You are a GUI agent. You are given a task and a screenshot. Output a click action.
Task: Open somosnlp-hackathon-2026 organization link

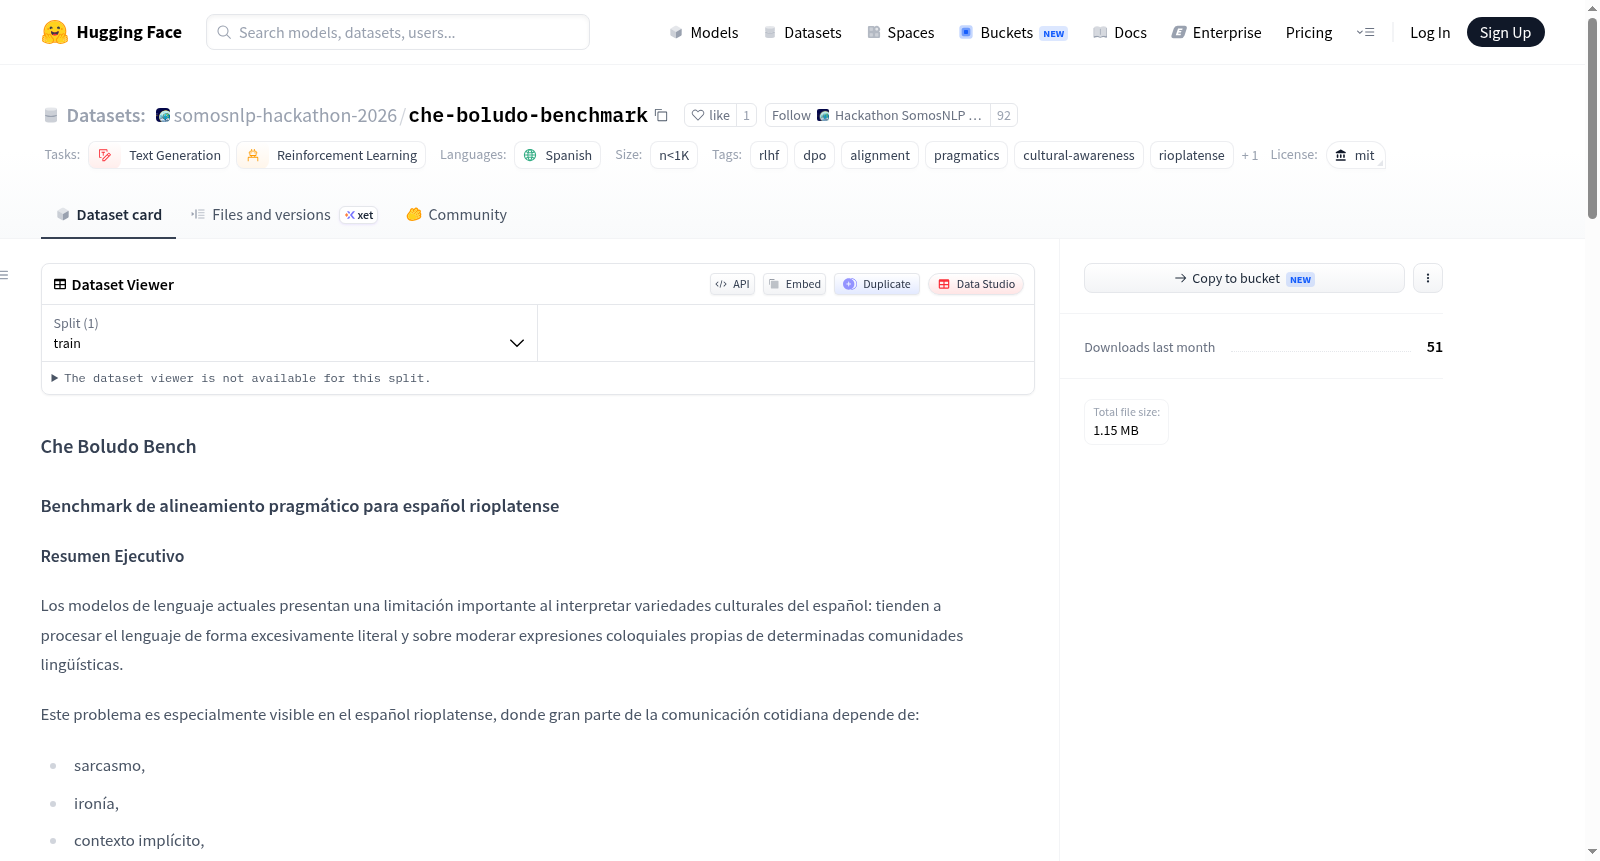[285, 115]
